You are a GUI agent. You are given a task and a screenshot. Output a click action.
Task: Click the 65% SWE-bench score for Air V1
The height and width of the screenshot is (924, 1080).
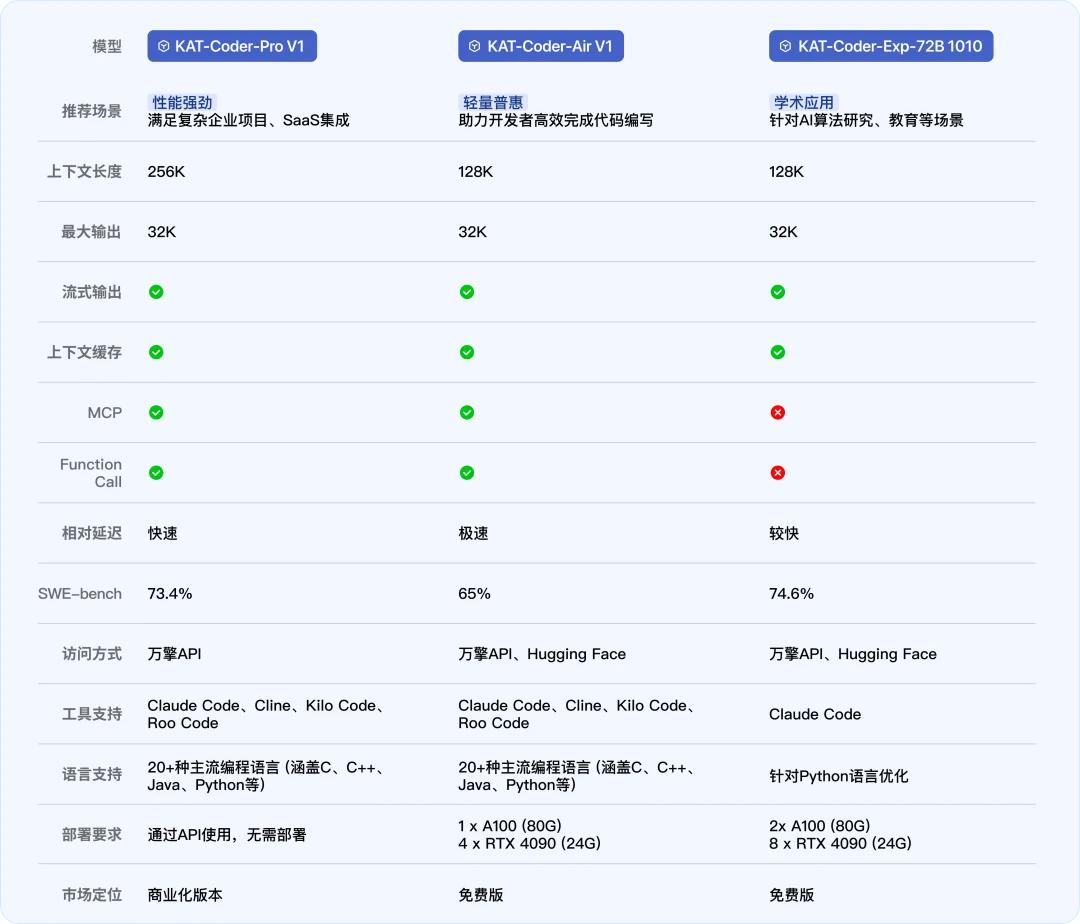pyautogui.click(x=473, y=593)
